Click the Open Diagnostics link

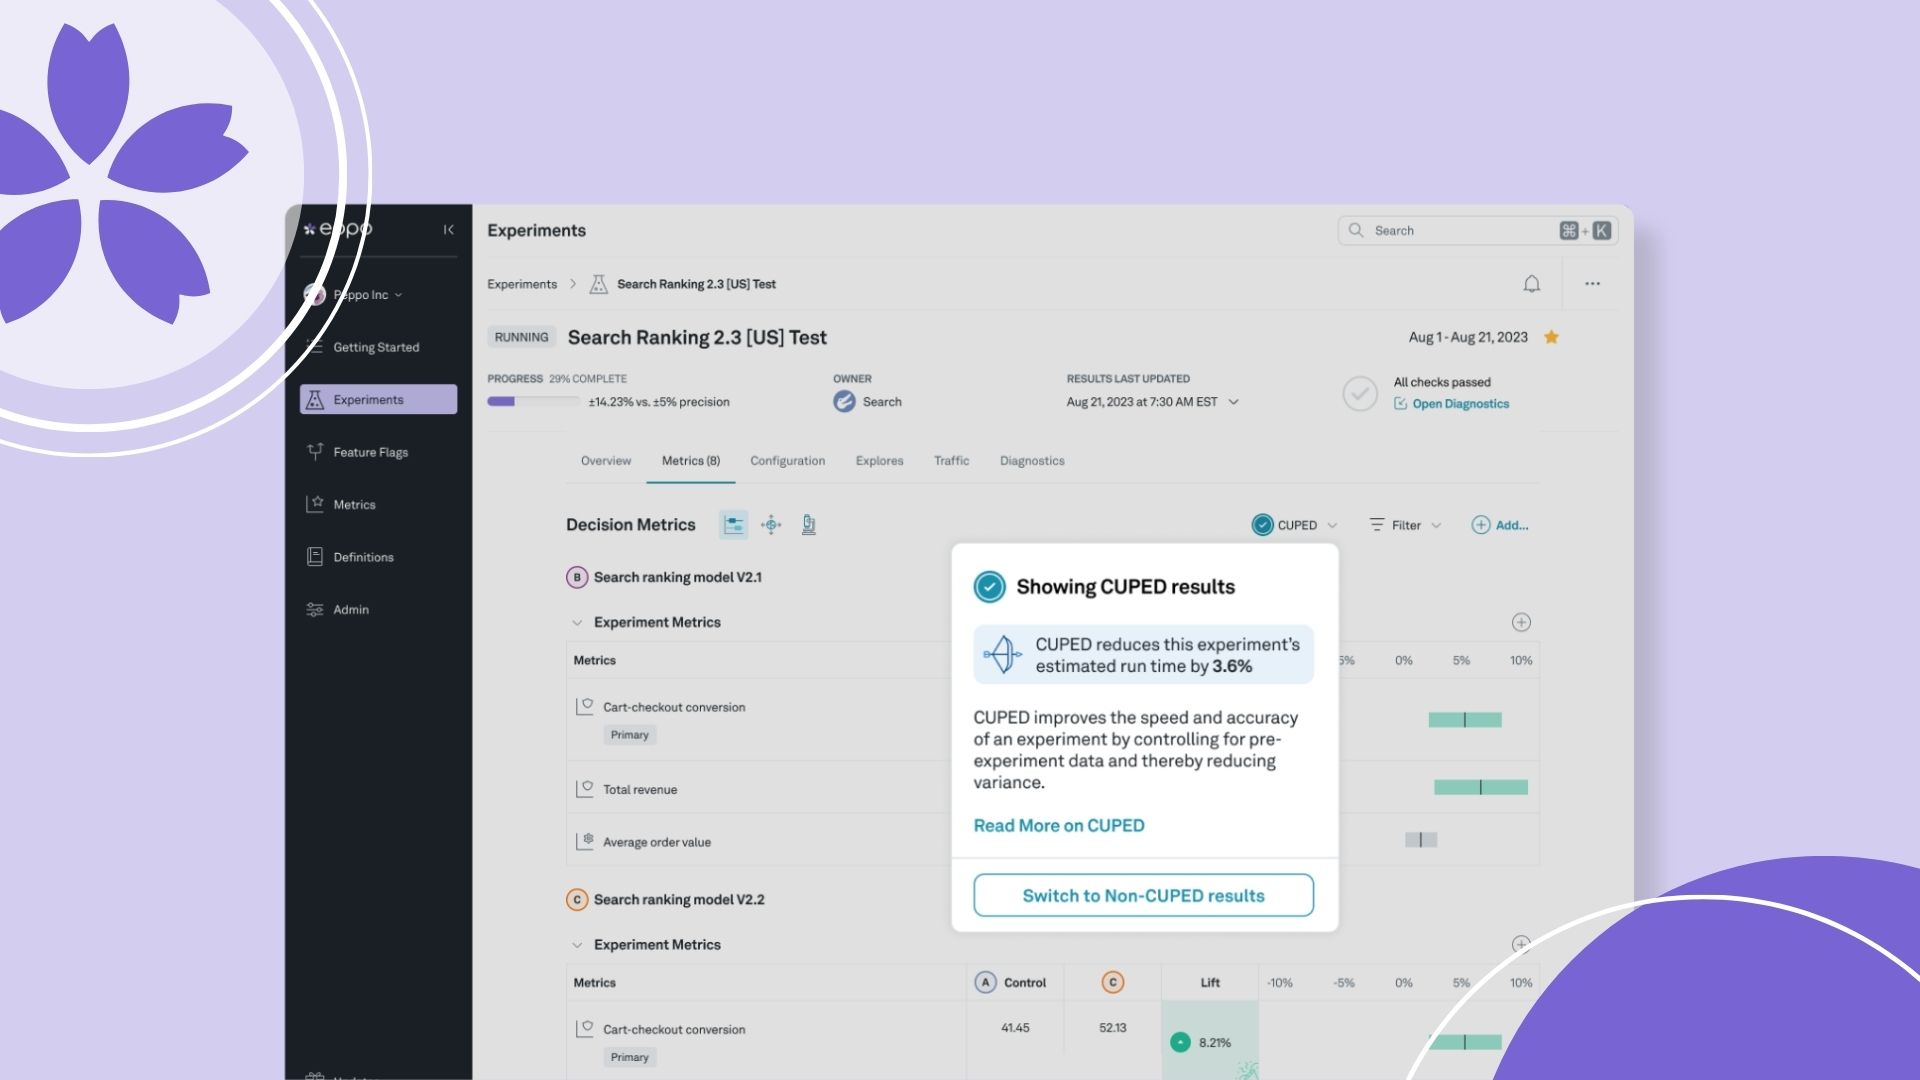[1459, 404]
